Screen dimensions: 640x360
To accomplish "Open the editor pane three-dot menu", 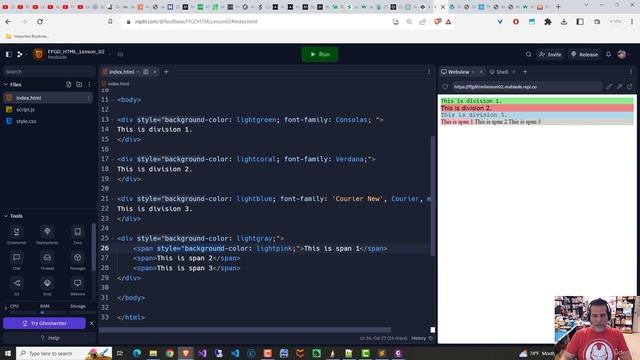I will coord(429,72).
